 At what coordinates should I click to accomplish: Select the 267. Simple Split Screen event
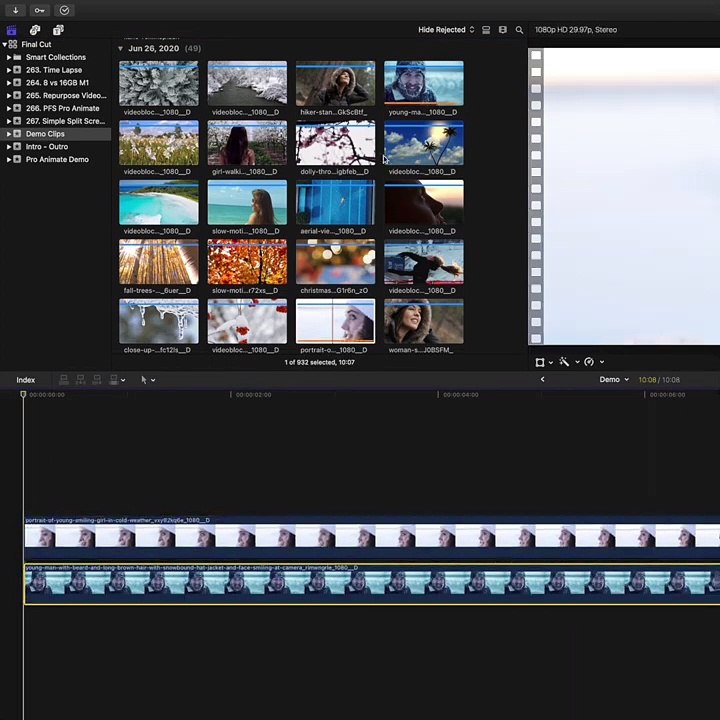pyautogui.click(x=56, y=121)
